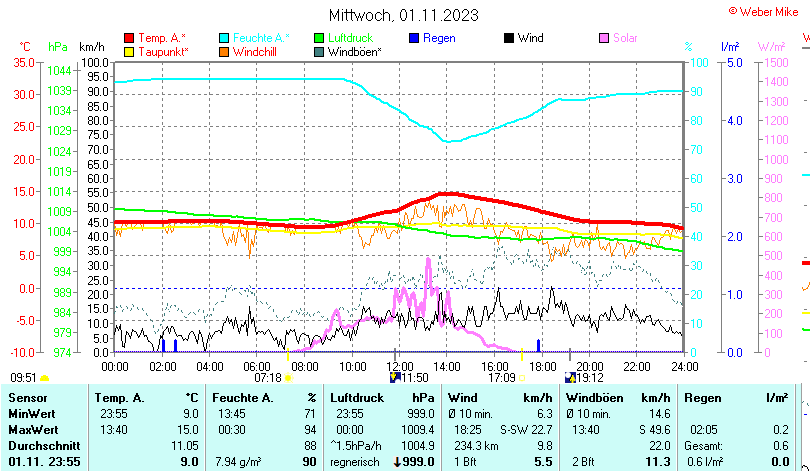Select the pink Solar legend swatch

pyautogui.click(x=604, y=38)
